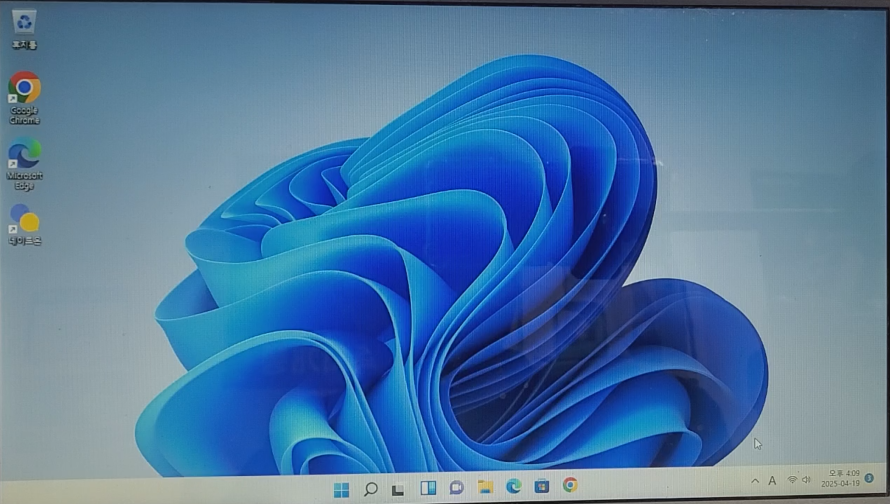Select the NateOn desktop shortcut with blue-yellow icon
Image resolution: width=890 pixels, height=504 pixels.
click(x=24, y=225)
